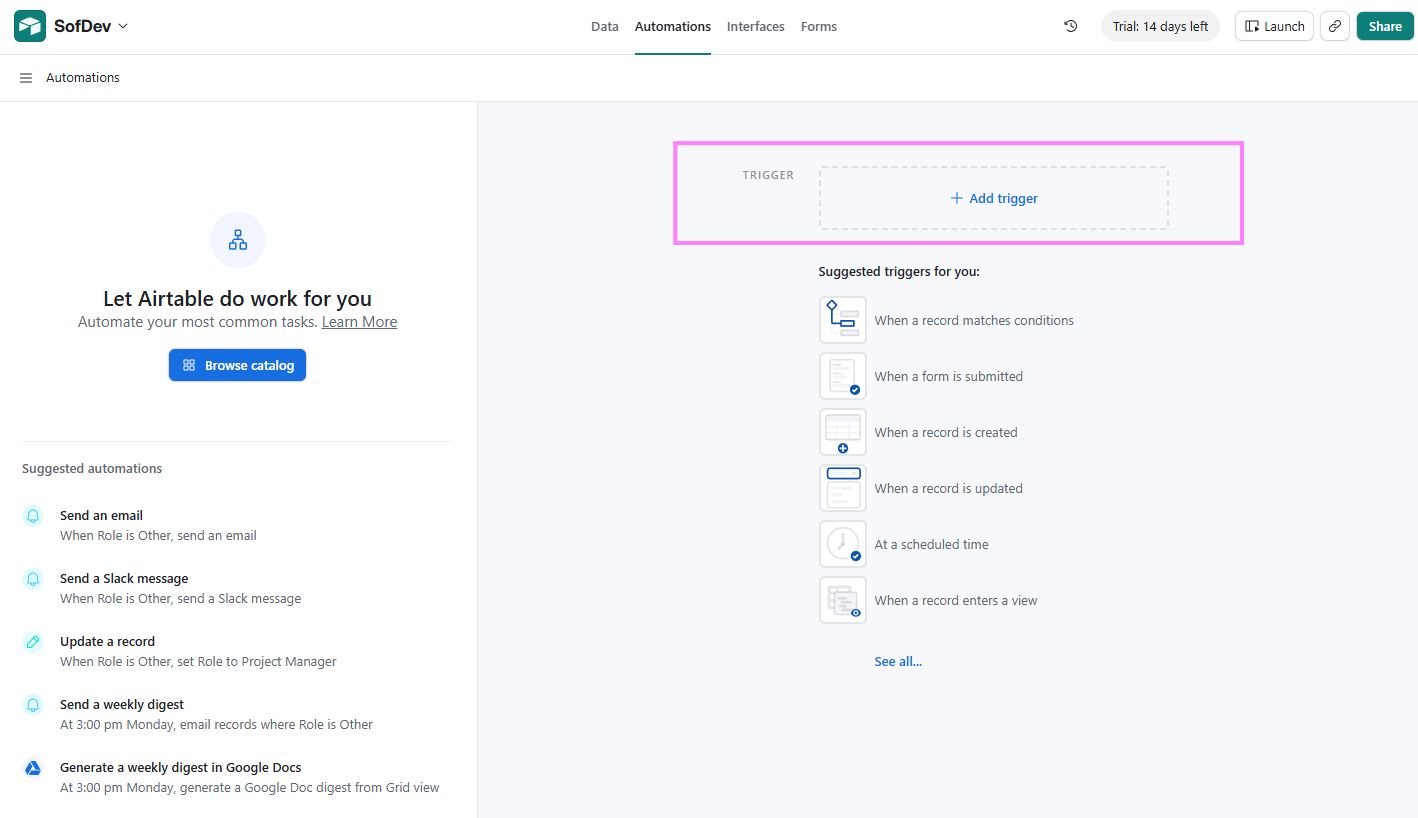Select the Send a Slack message suggestion
Image resolution: width=1418 pixels, height=818 pixels.
pyautogui.click(x=124, y=579)
